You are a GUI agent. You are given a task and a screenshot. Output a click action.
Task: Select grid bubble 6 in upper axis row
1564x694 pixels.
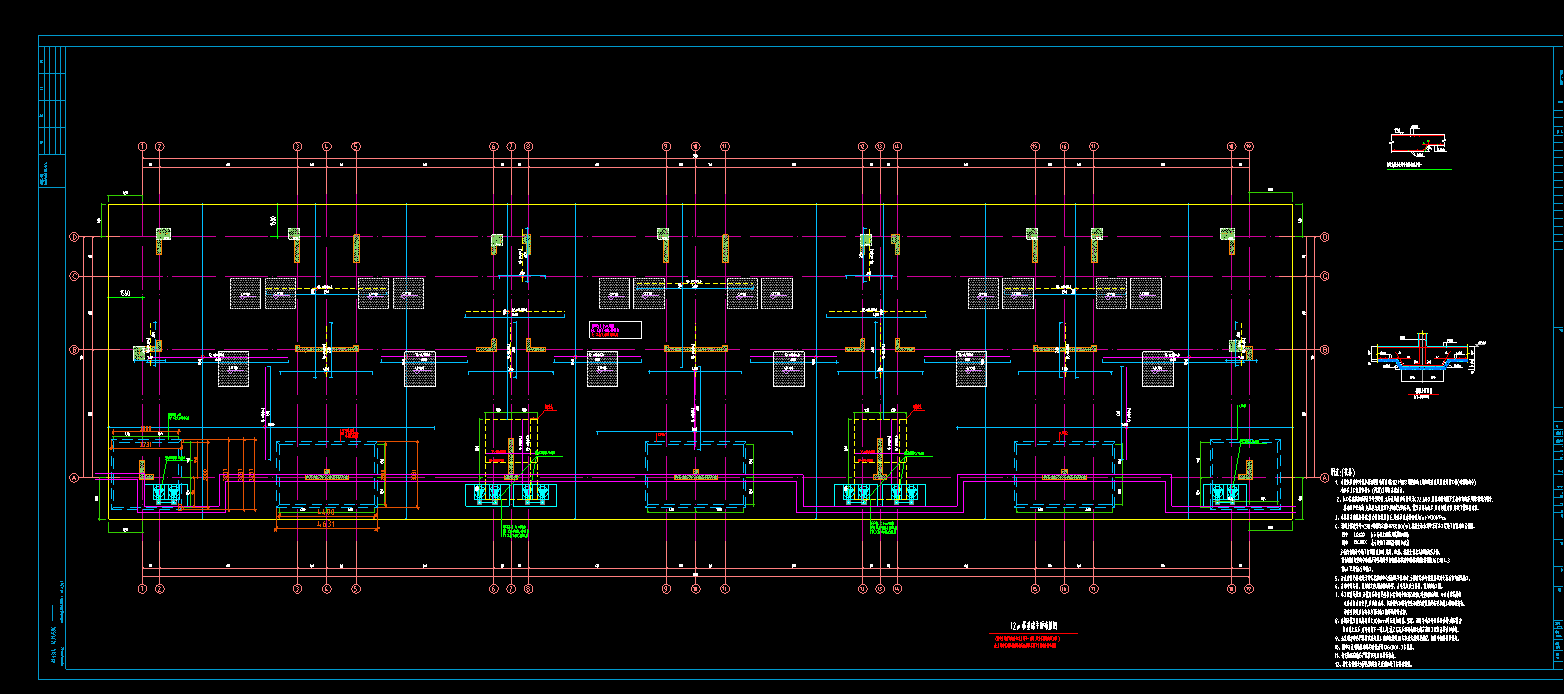(x=493, y=146)
